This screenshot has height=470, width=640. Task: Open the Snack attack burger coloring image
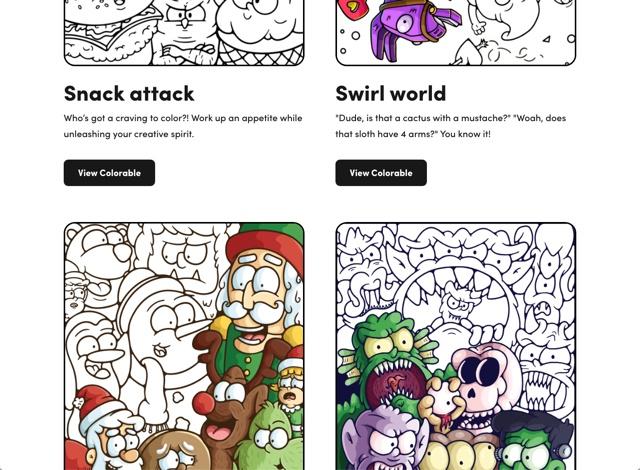184,33
